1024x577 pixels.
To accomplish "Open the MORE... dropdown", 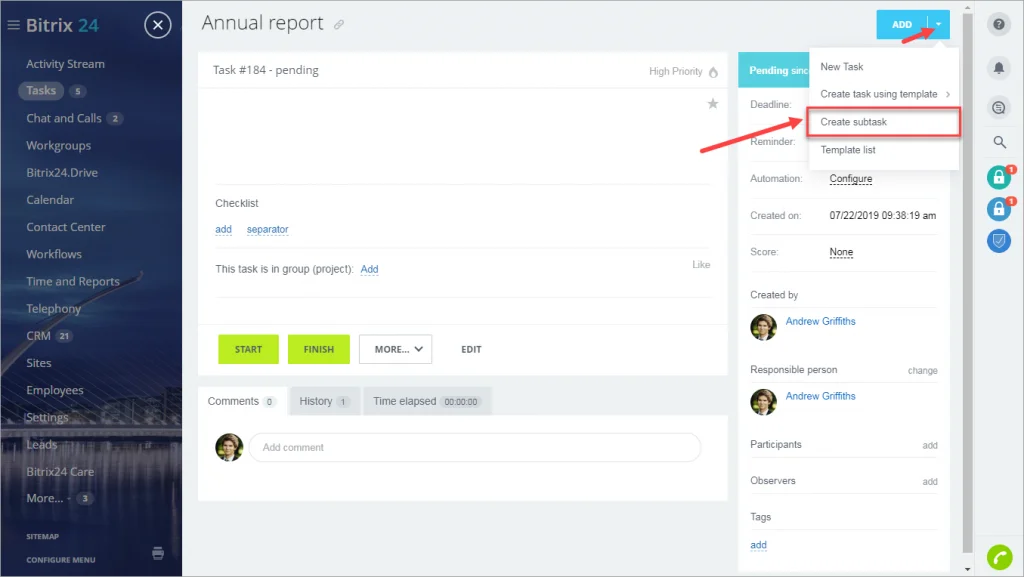I will pyautogui.click(x=394, y=349).
